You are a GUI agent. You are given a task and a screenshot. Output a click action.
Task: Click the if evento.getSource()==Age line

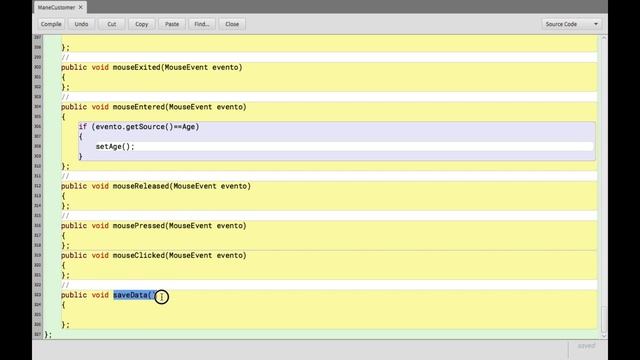point(139,127)
